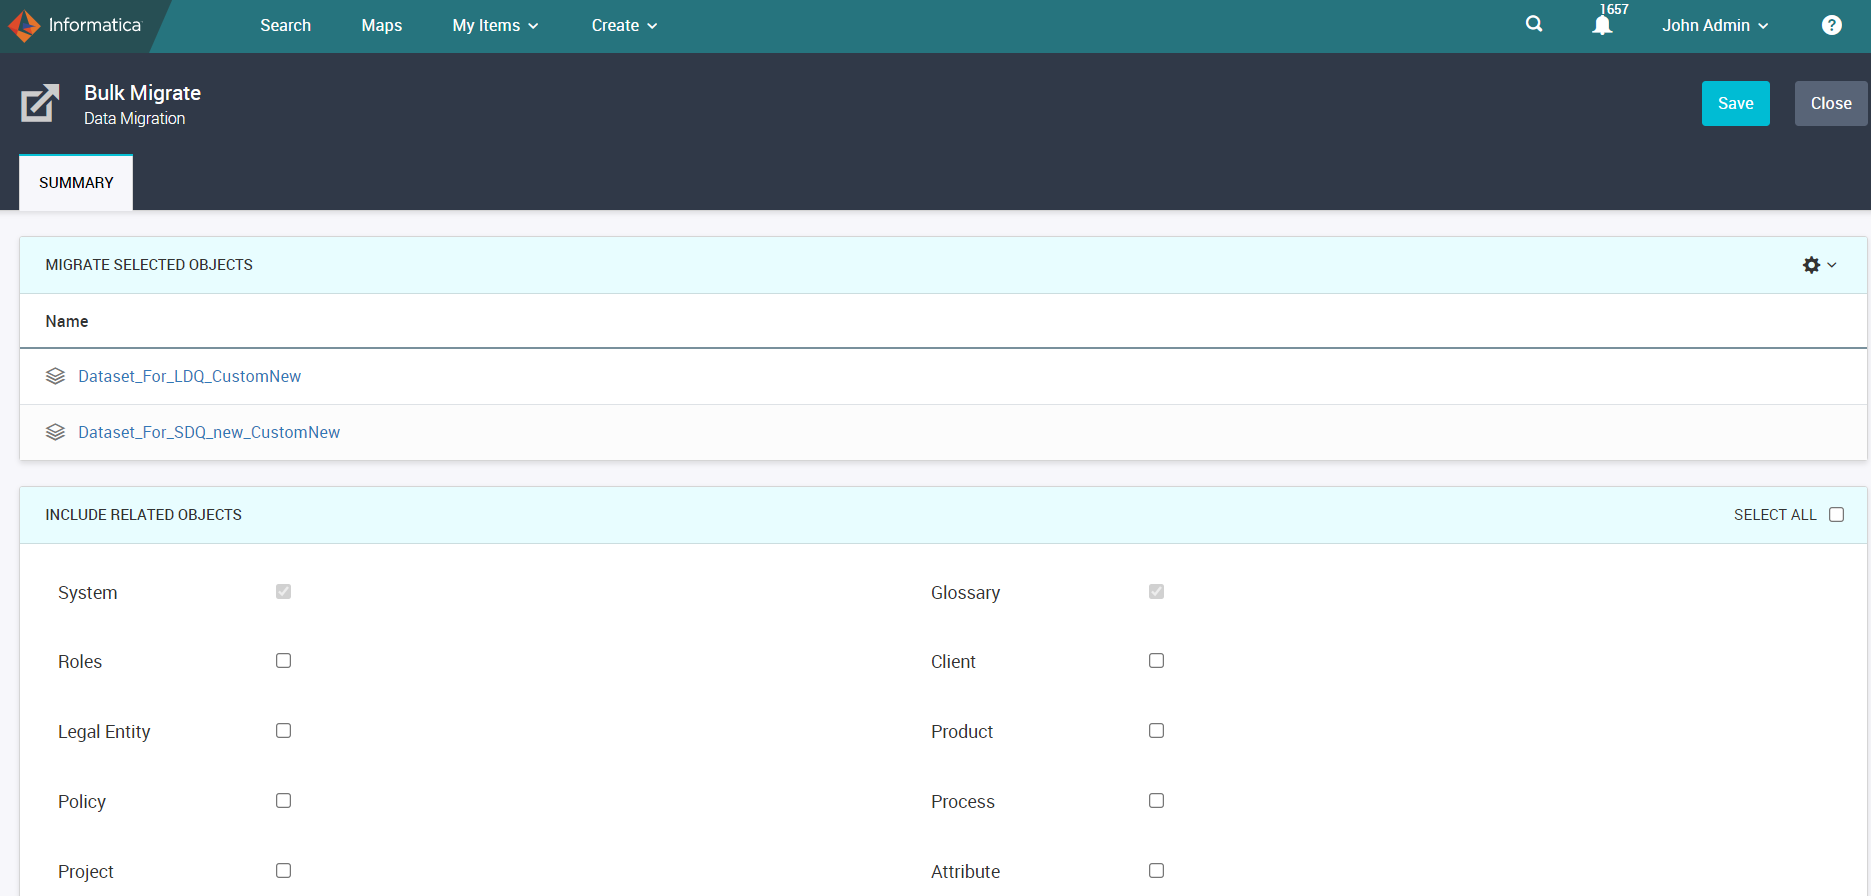1871x896 pixels.
Task: Click the Migrate Selected Objects heading
Action: (149, 265)
